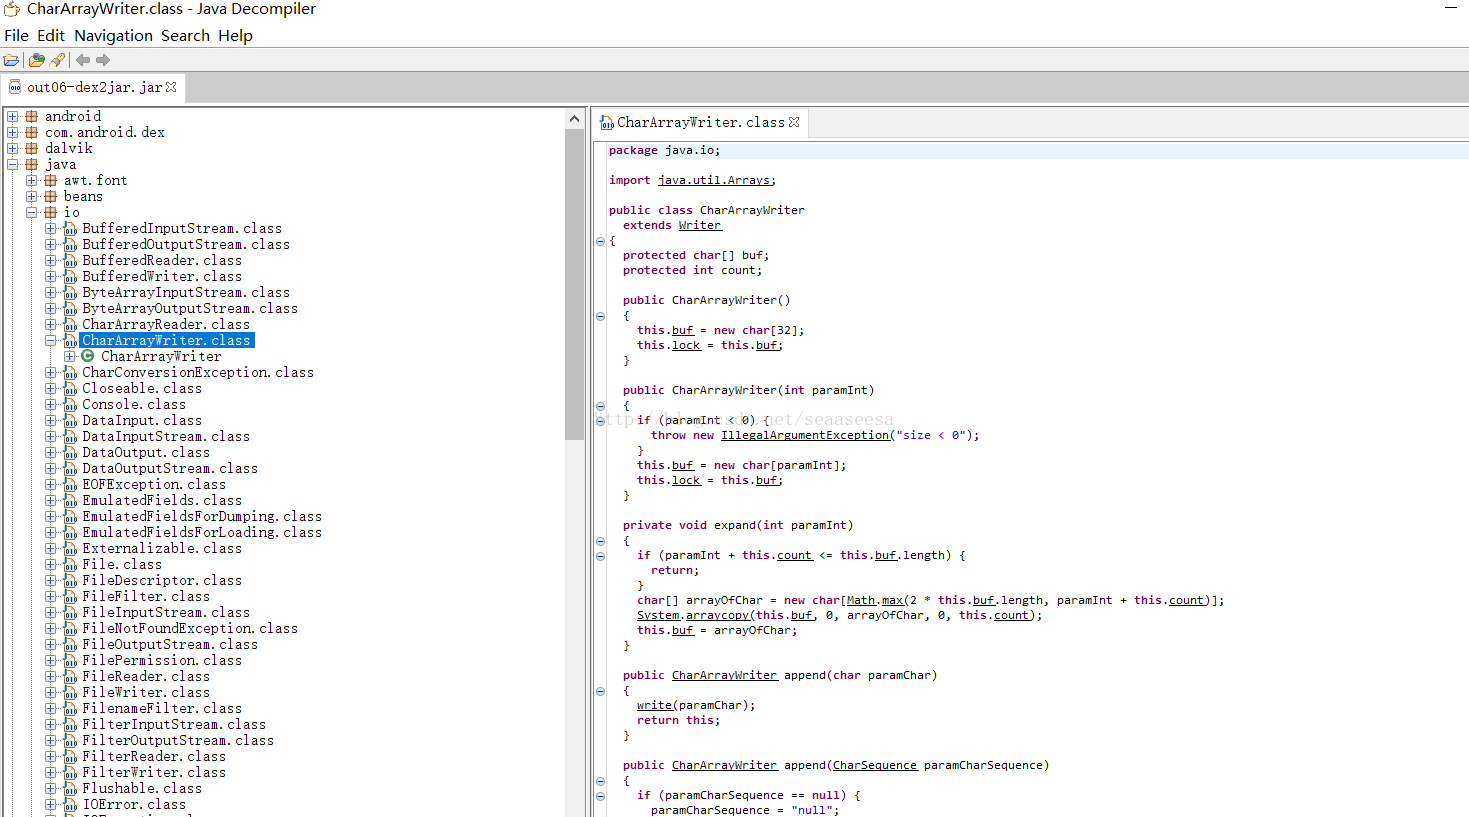The image size is (1469, 817).
Task: Click the Search toolbar icon
Action: [58, 60]
